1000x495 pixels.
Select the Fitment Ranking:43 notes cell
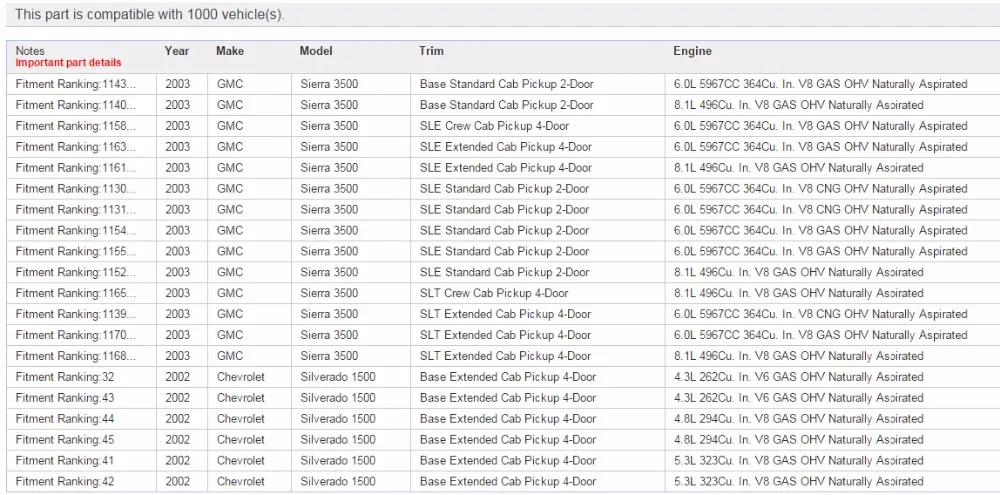tap(82, 397)
